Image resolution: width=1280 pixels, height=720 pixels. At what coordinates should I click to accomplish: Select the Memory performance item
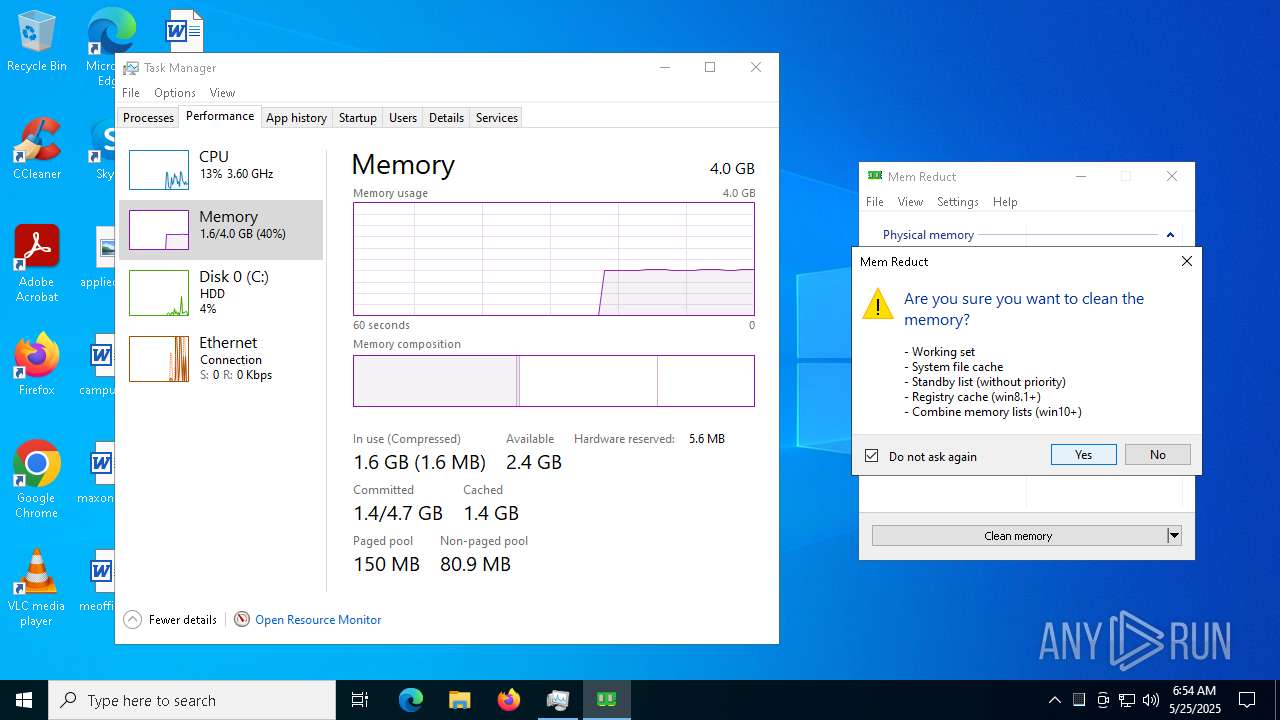click(x=221, y=230)
